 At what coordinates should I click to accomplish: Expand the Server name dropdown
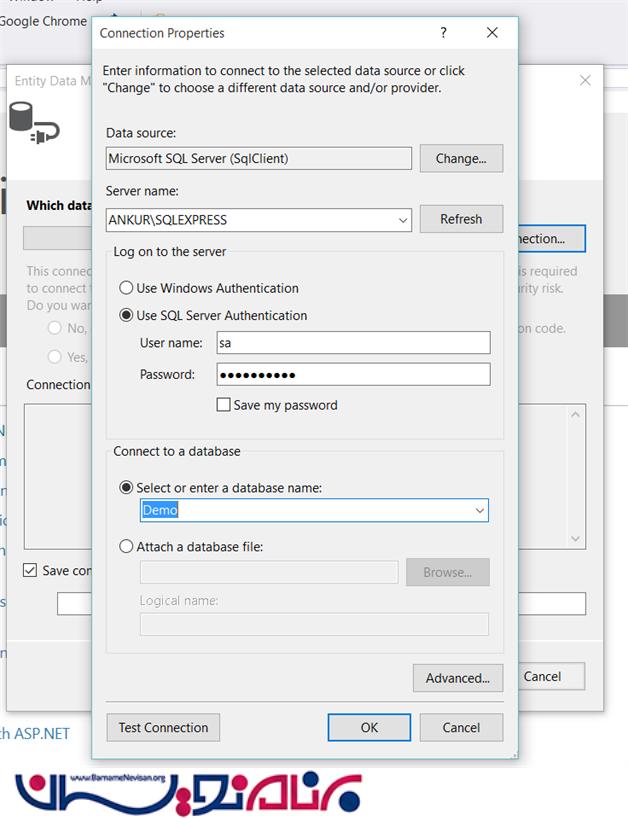(x=402, y=220)
